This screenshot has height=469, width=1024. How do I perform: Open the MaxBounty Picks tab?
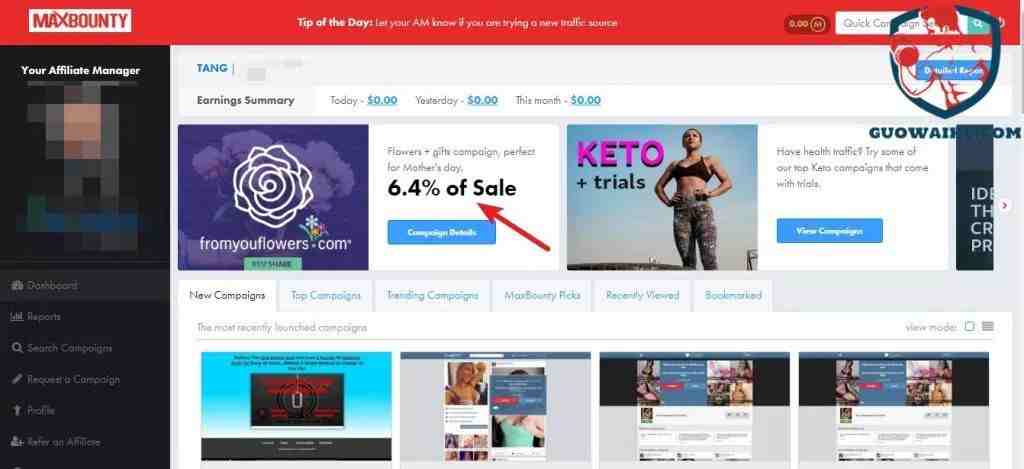coord(542,295)
